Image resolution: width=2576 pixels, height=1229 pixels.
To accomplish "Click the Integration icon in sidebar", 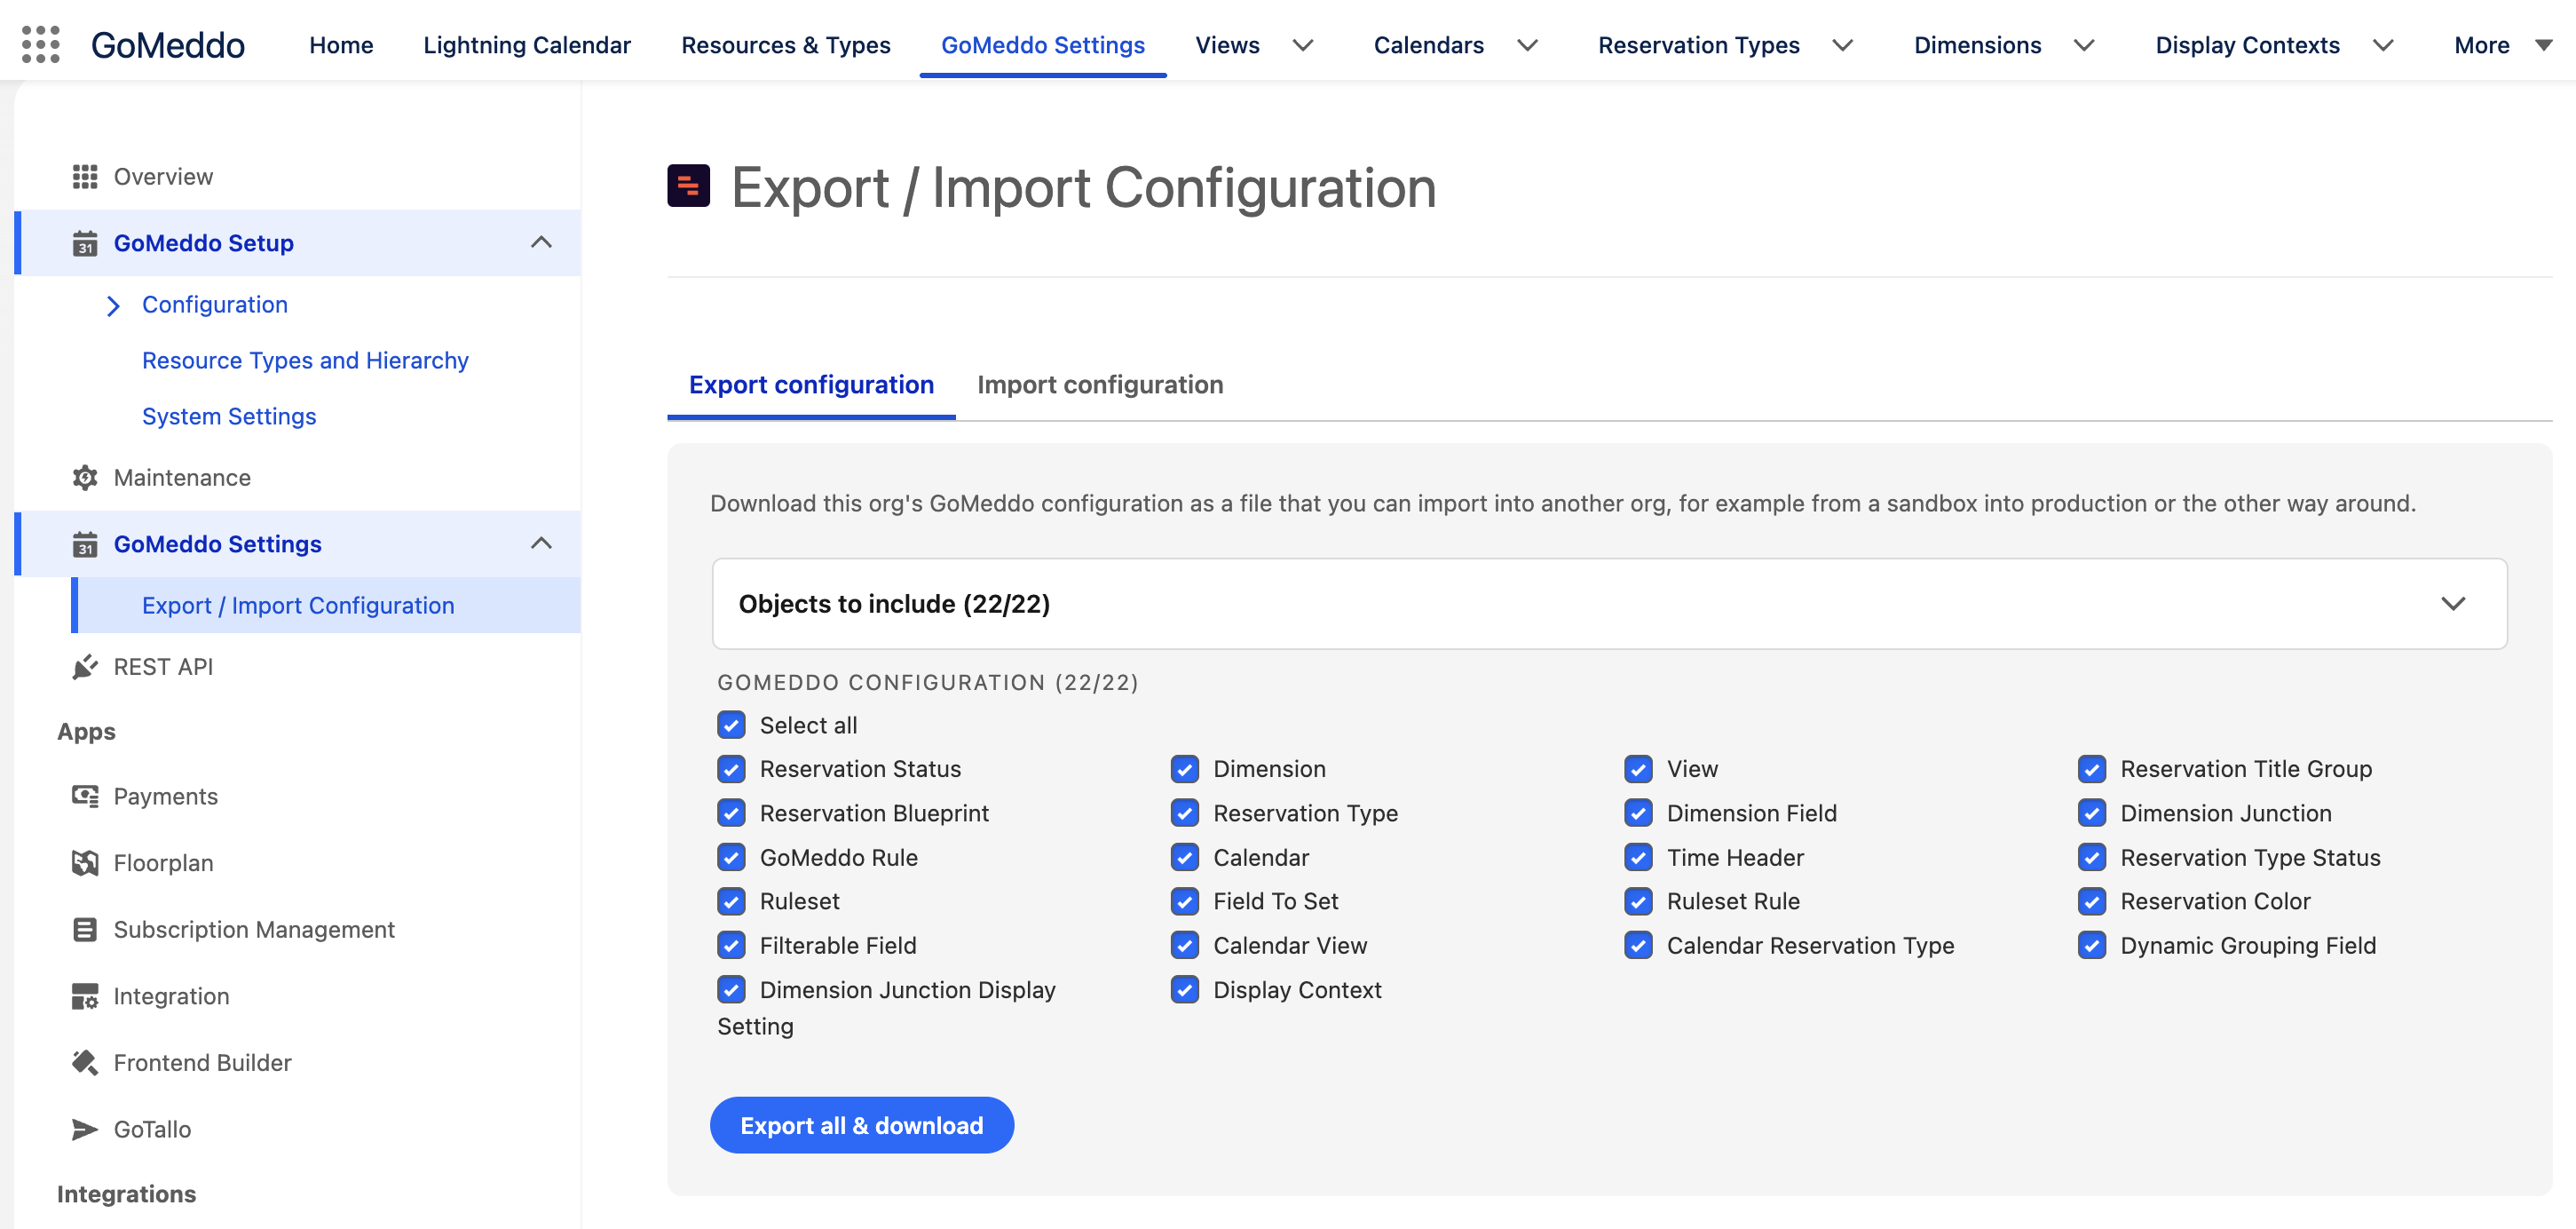I will [85, 996].
